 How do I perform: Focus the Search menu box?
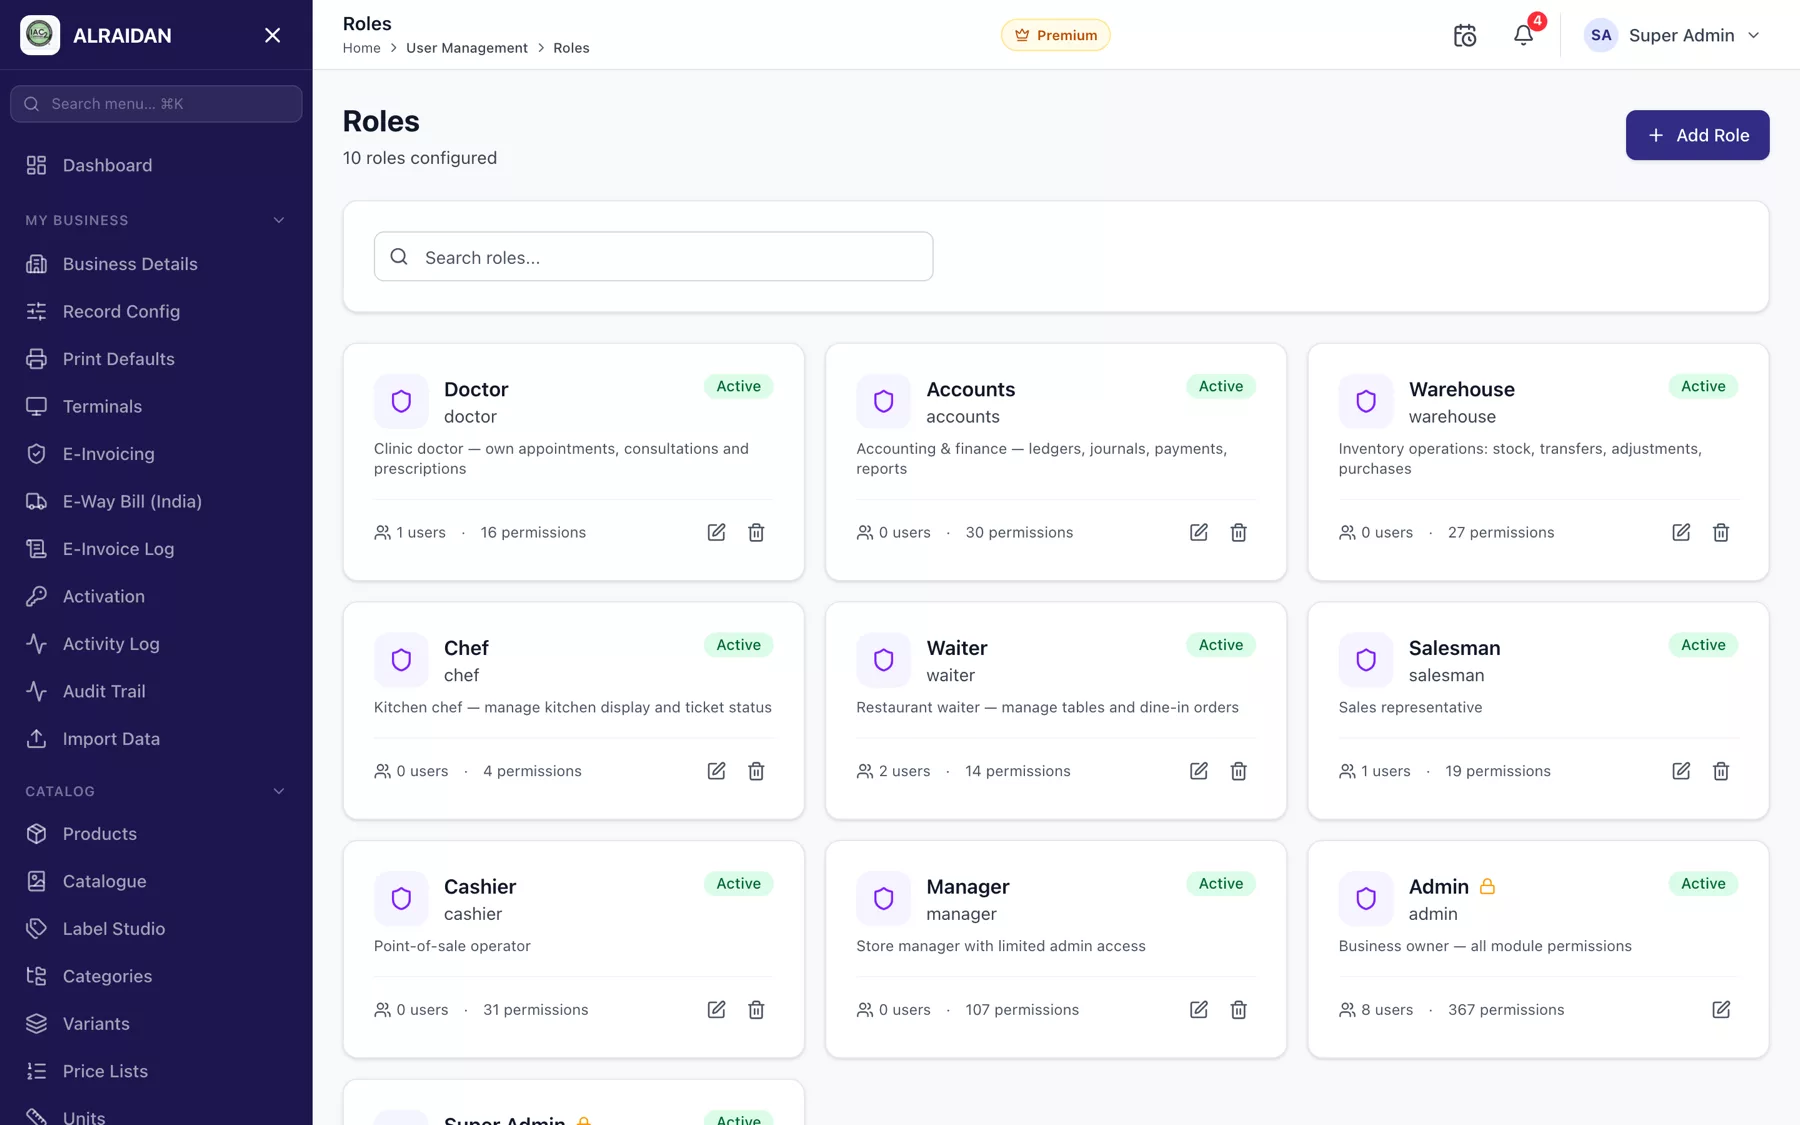(x=156, y=104)
